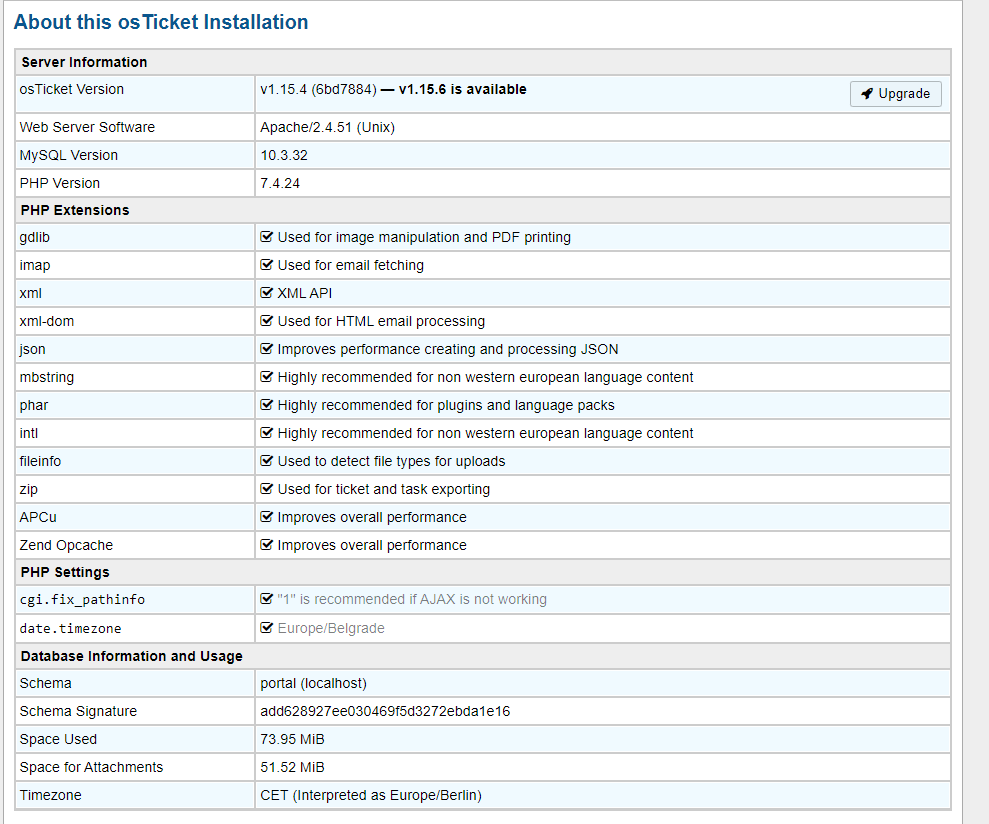This screenshot has height=824, width=989.
Task: Click the check icon in the json row
Action: pos(267,349)
